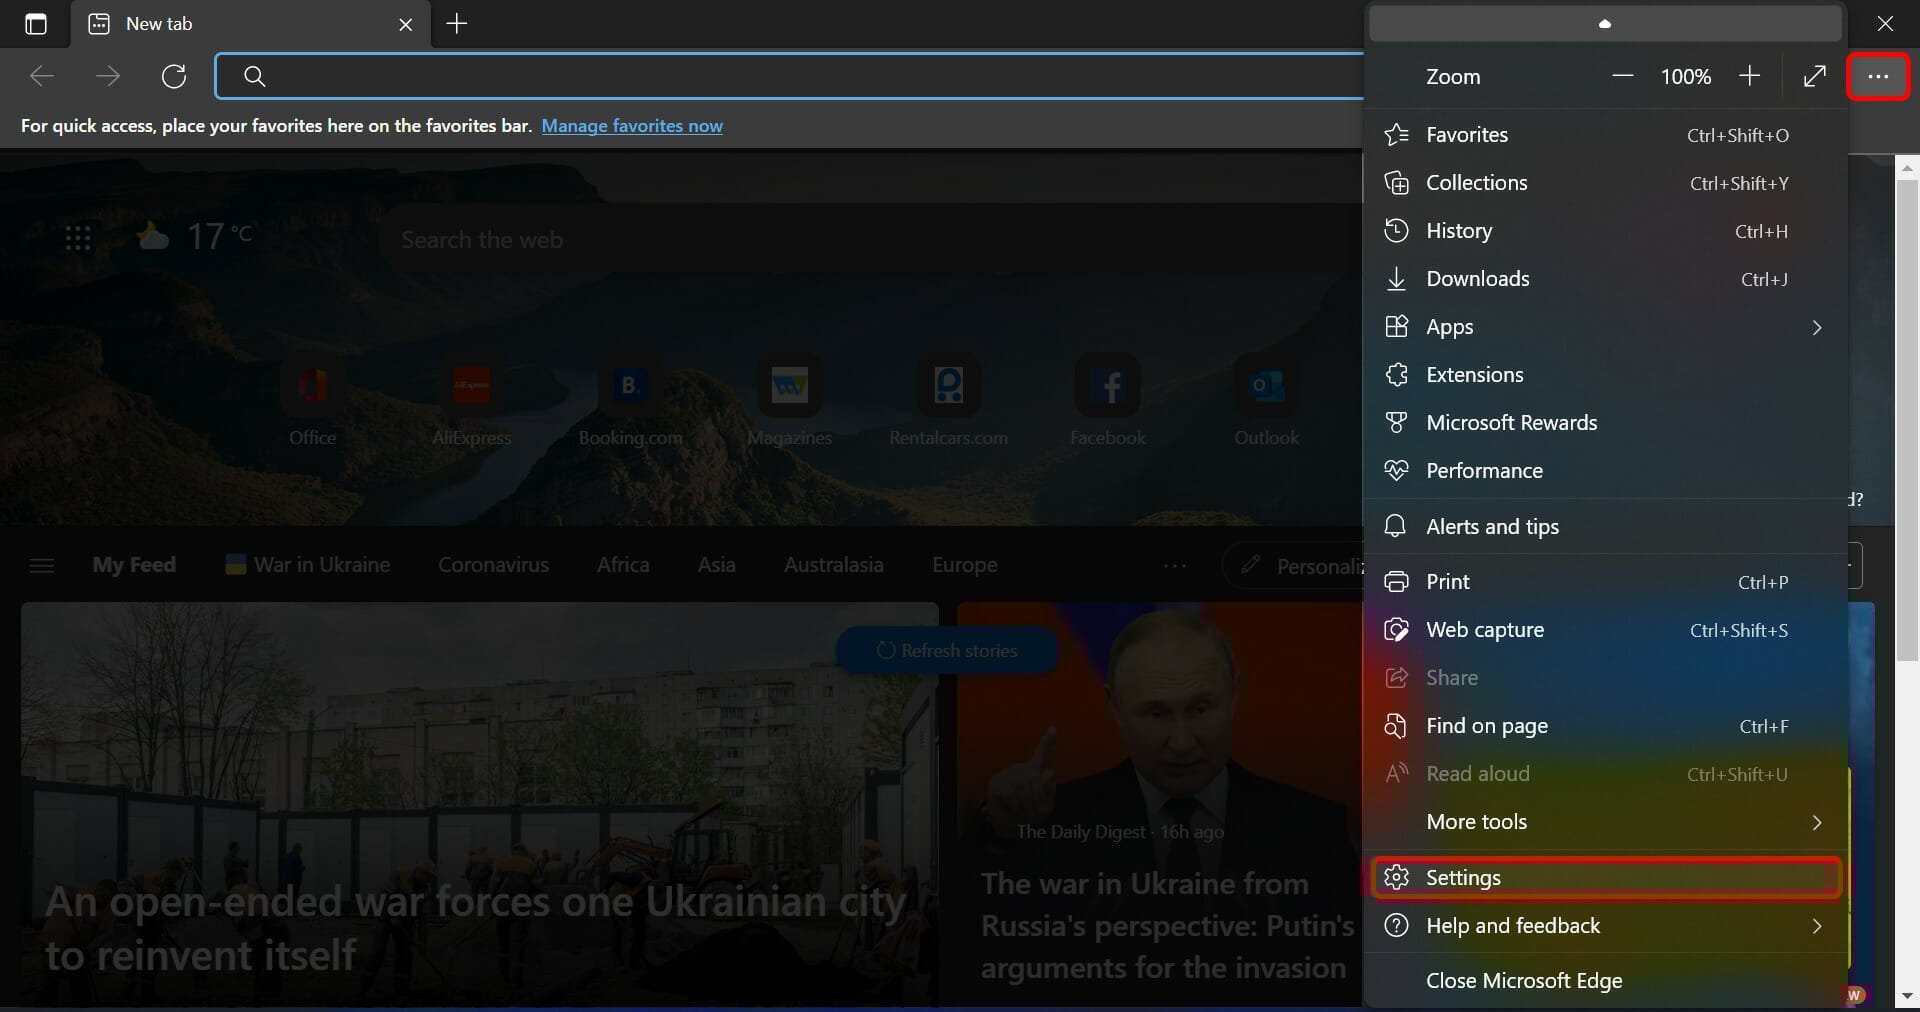Open a new tab with plus button
This screenshot has width=1920, height=1012.
coord(457,24)
